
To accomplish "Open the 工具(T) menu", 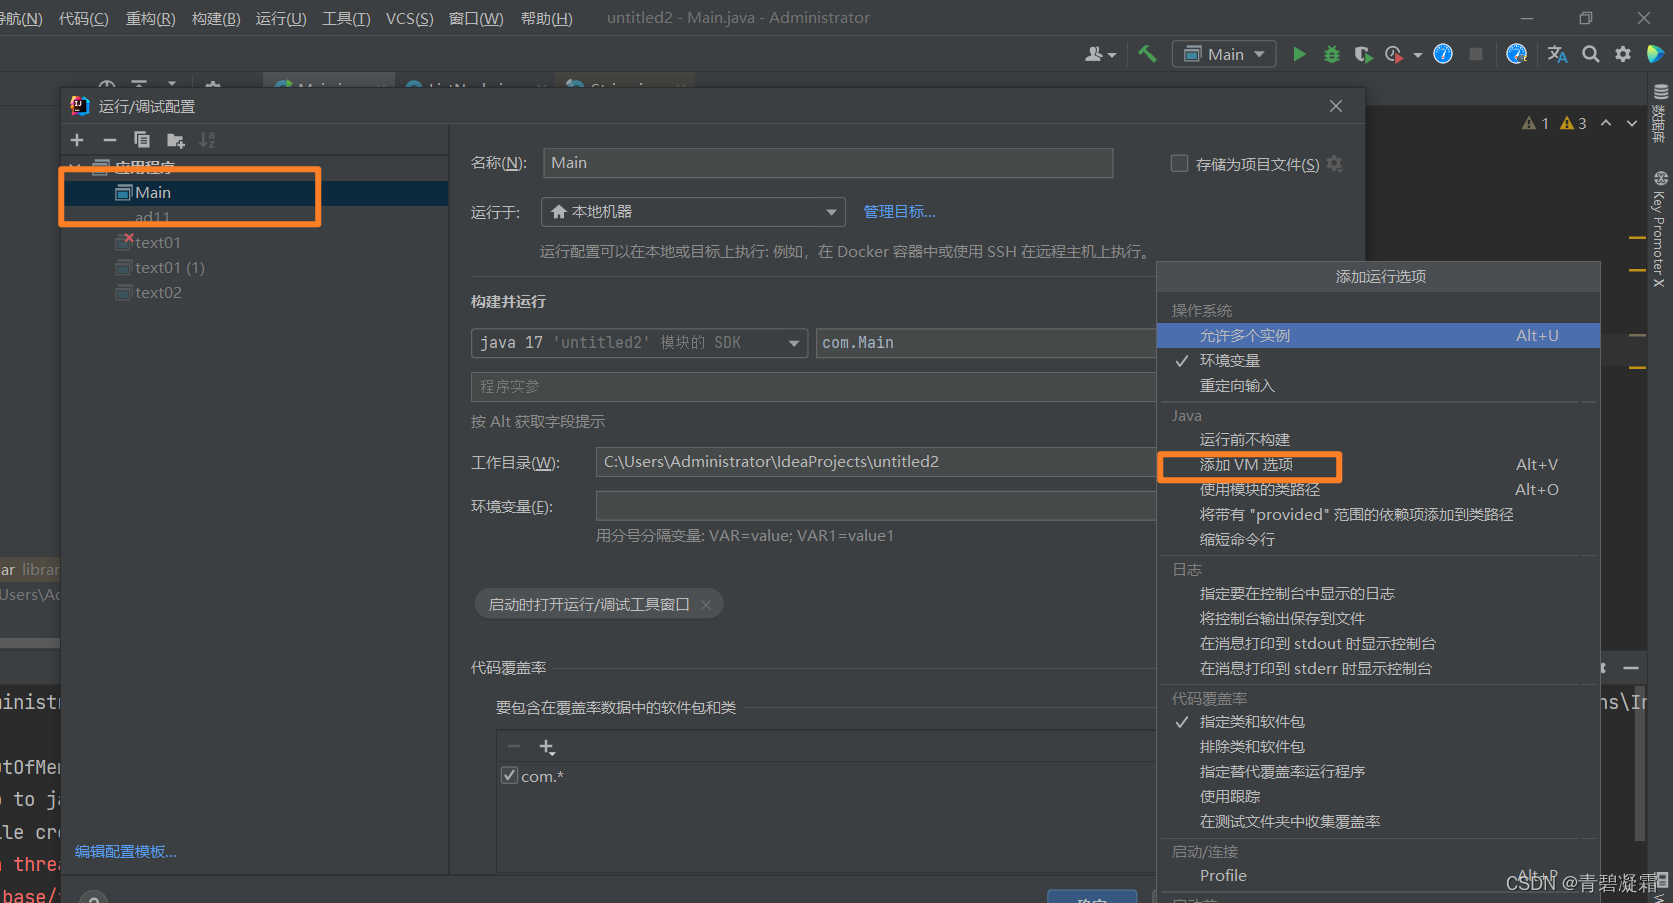I will pos(346,18).
